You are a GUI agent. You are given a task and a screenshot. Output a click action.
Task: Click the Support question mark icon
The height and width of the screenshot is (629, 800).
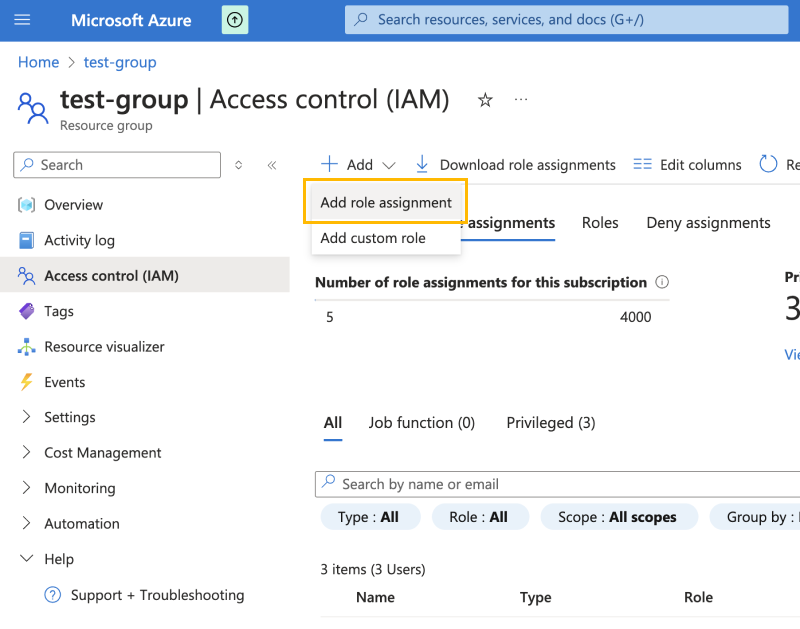click(x=53, y=595)
